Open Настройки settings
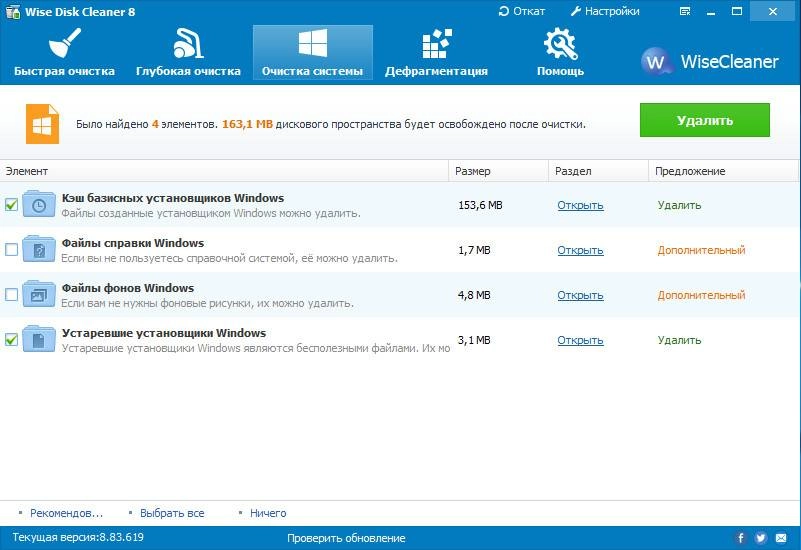This screenshot has height=550, width=801. (x=605, y=11)
